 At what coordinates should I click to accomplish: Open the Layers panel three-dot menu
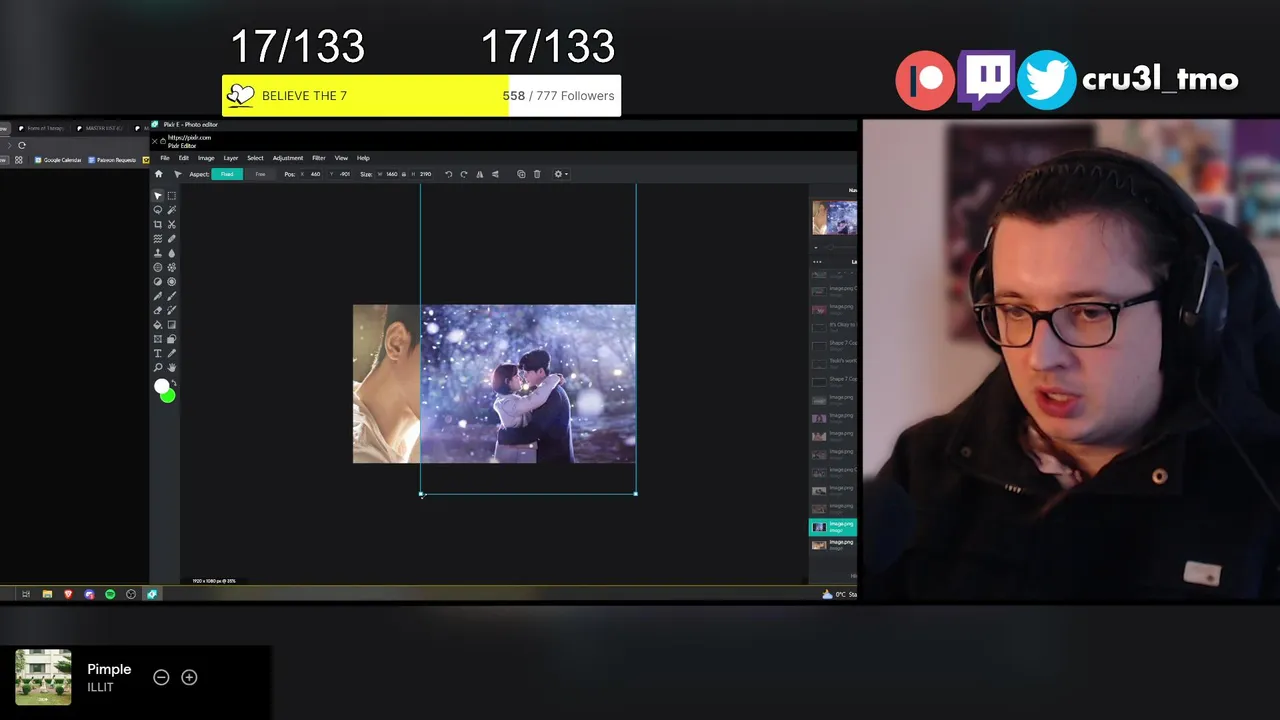pyautogui.click(x=817, y=262)
